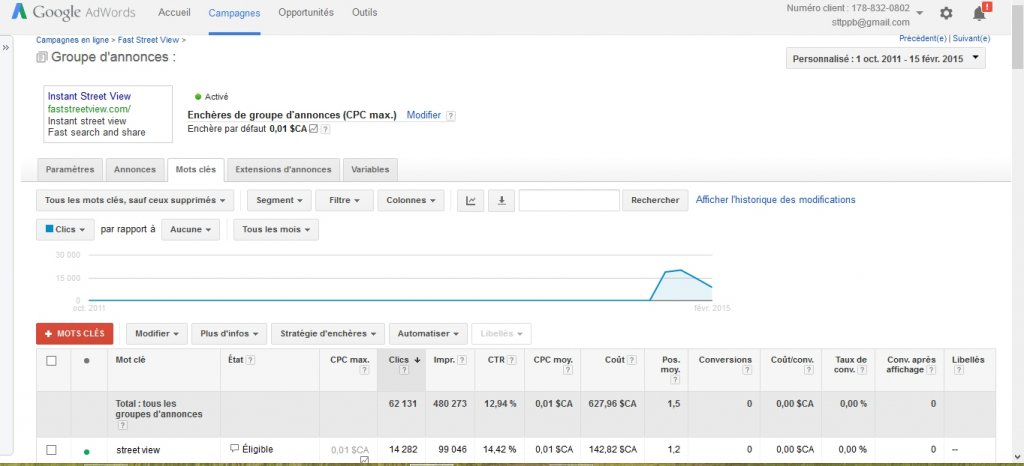This screenshot has width=1024, height=466.
Task: Toggle the chart display icon
Action: pyautogui.click(x=470, y=200)
